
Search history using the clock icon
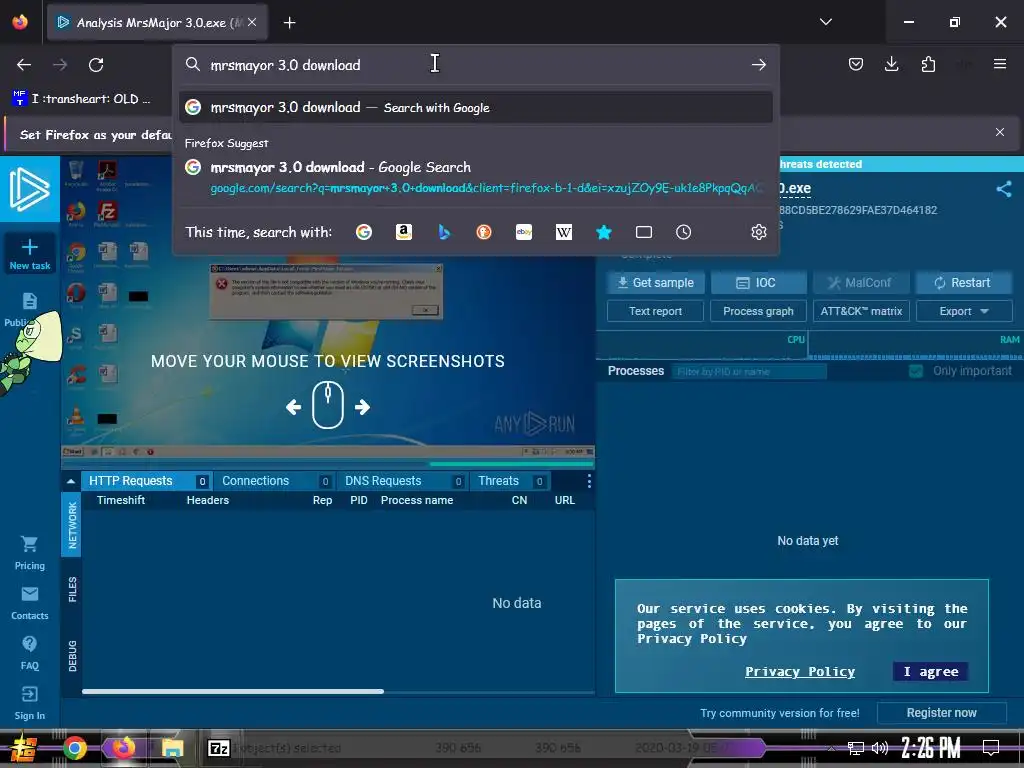(x=683, y=232)
